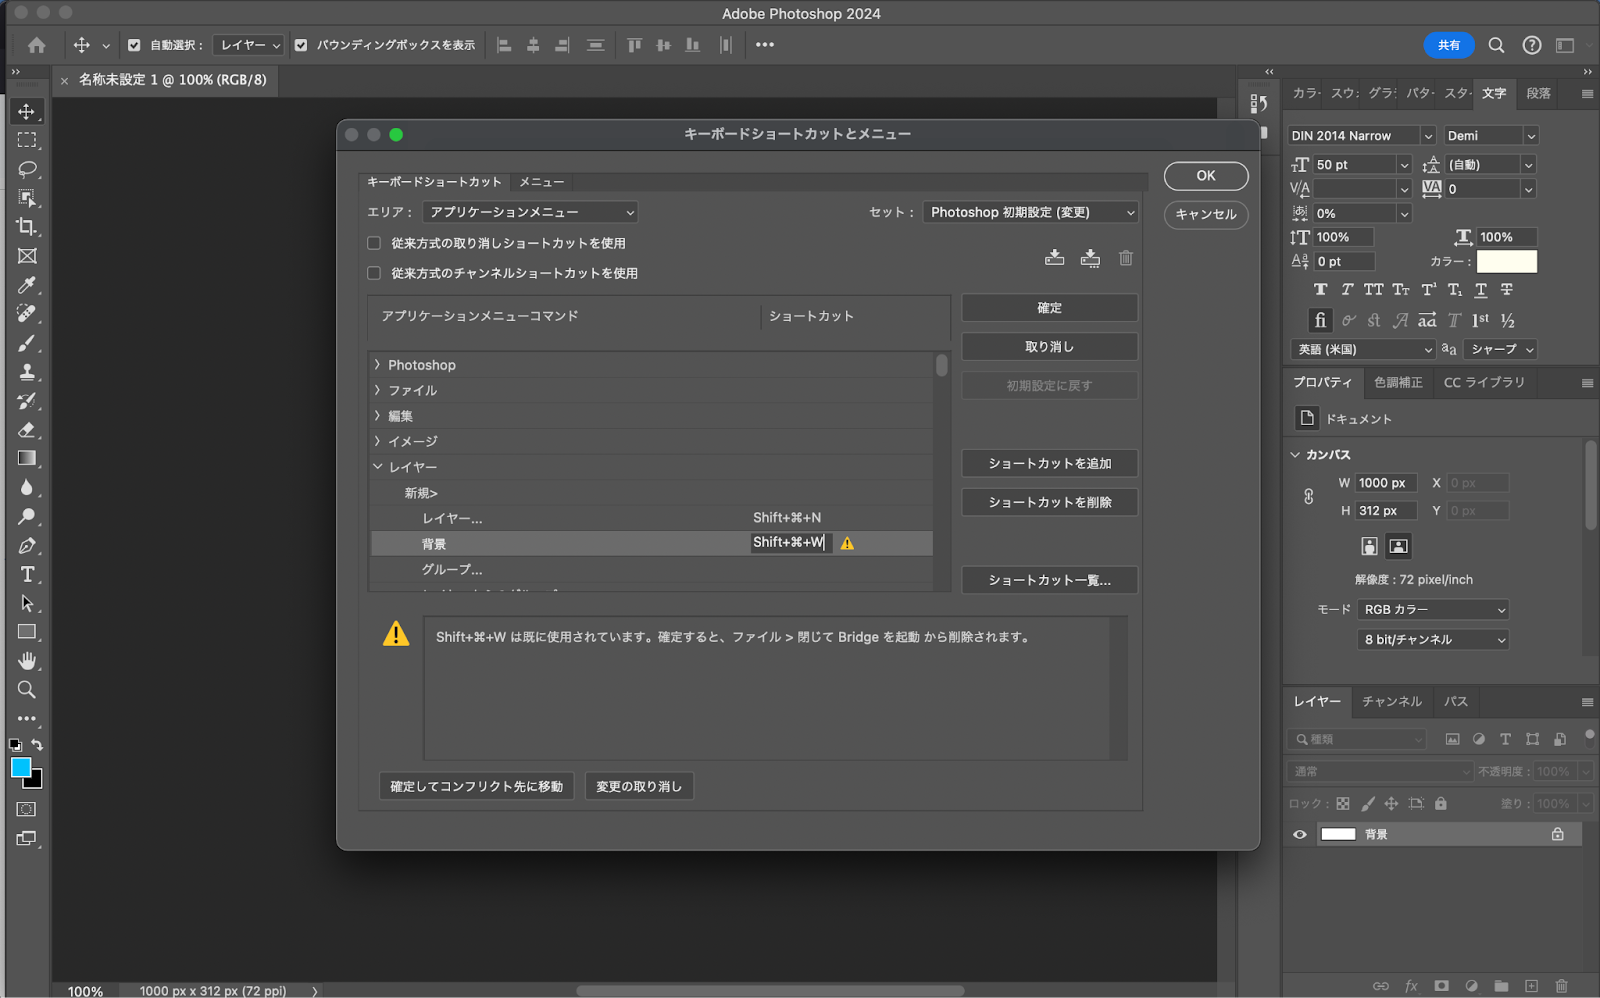Select the Rectangular Marquee tool
1600x998 pixels.
(x=27, y=140)
